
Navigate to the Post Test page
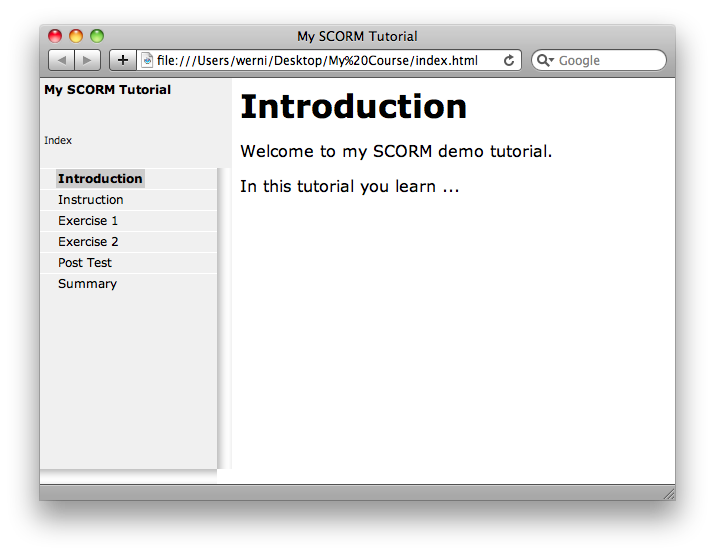coord(85,263)
